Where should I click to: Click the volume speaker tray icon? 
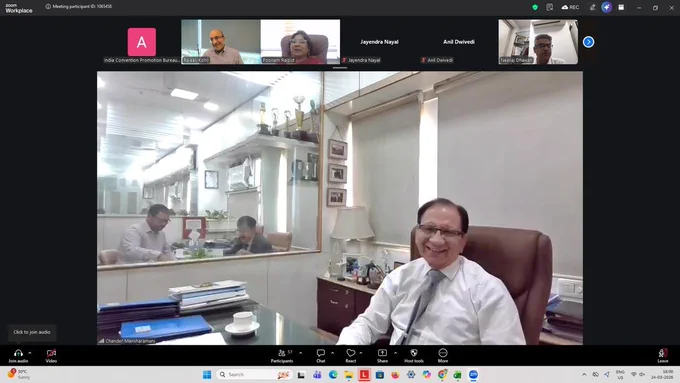(x=642, y=374)
